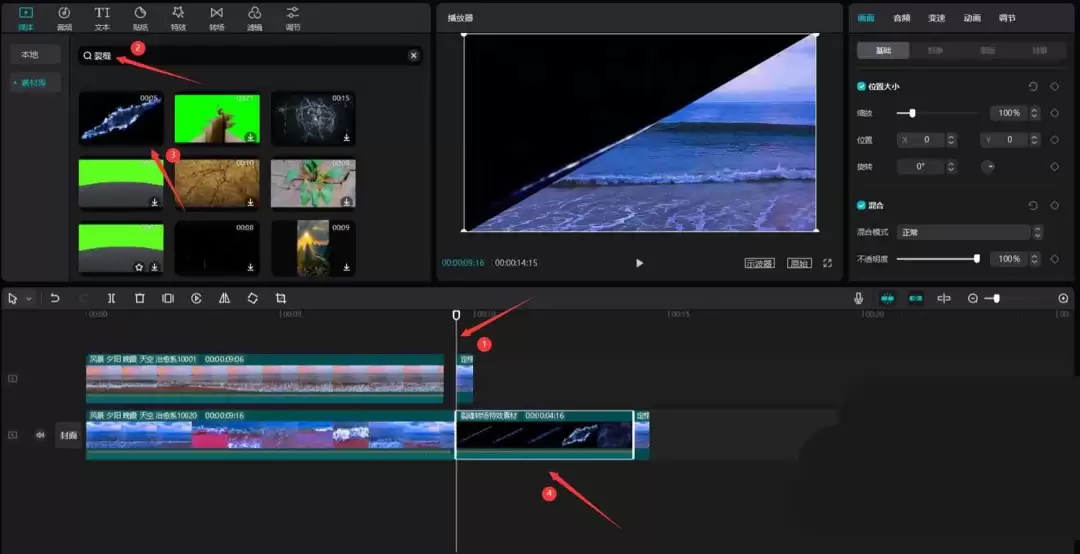Uncheck the 位置大小 checkbox

pos(862,87)
